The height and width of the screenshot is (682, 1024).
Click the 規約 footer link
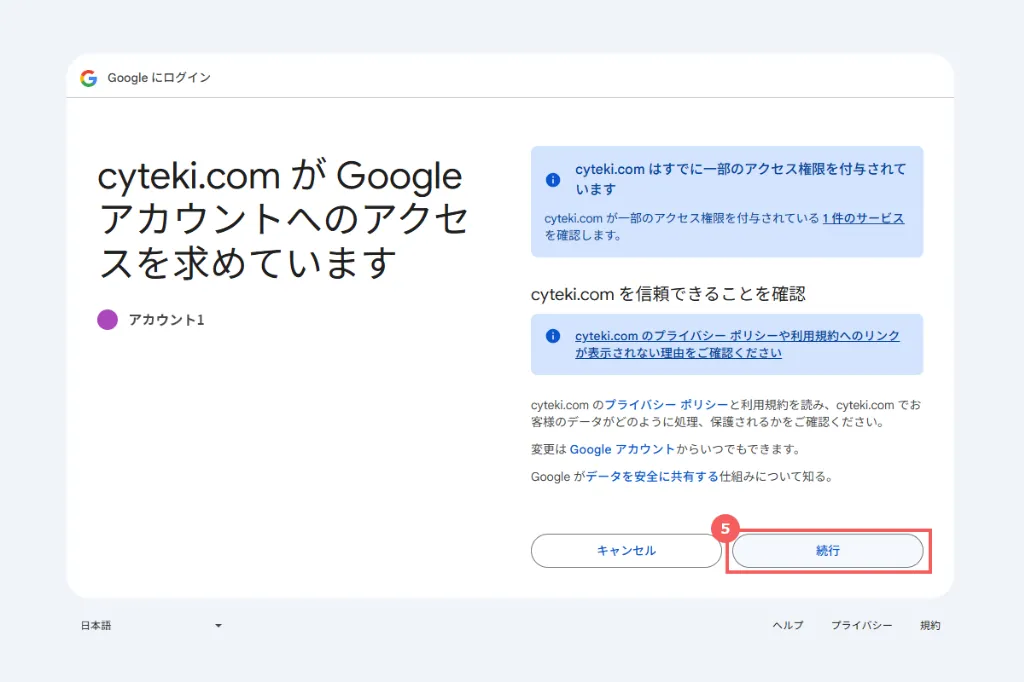(x=930, y=626)
